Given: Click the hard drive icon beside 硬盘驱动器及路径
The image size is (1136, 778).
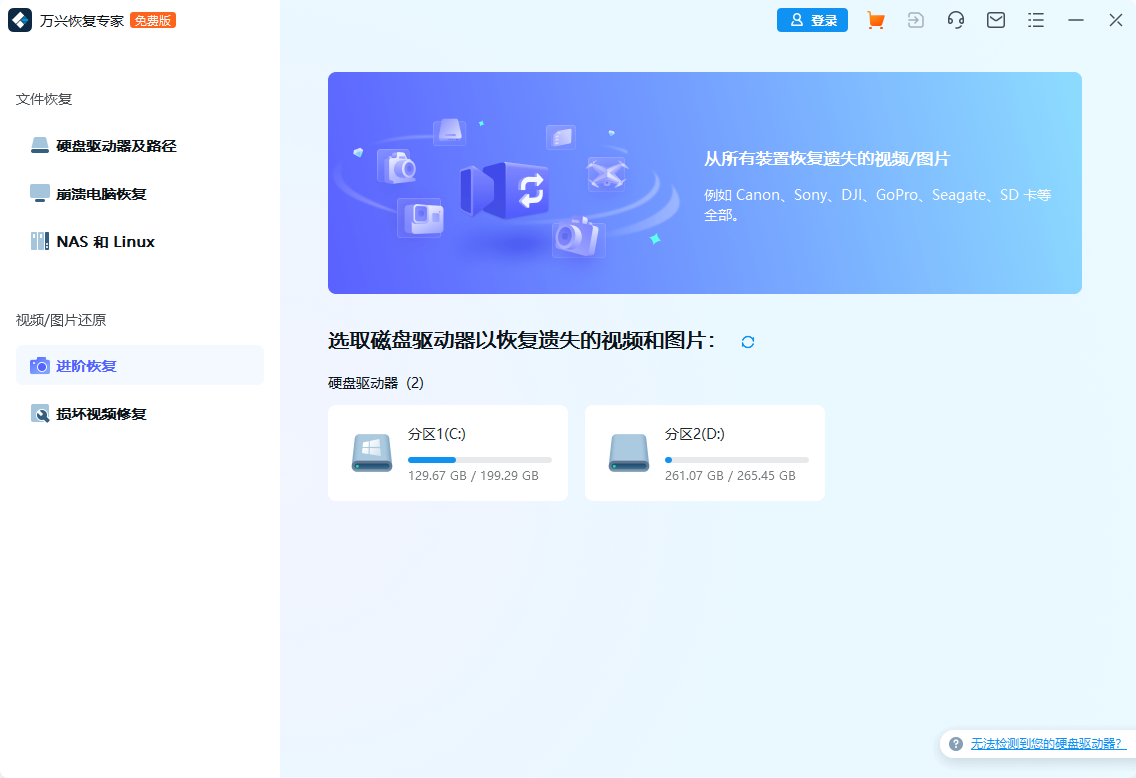Looking at the screenshot, I should 40,146.
